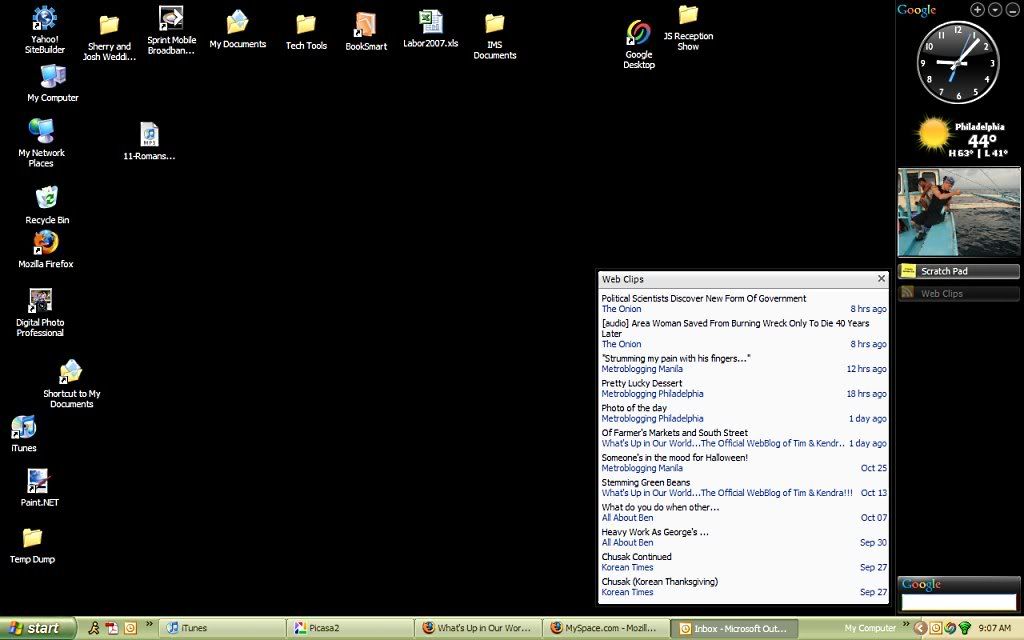This screenshot has width=1024, height=640.
Task: Switch to MySpace.com Mozilla taskbar button
Action: (x=606, y=628)
